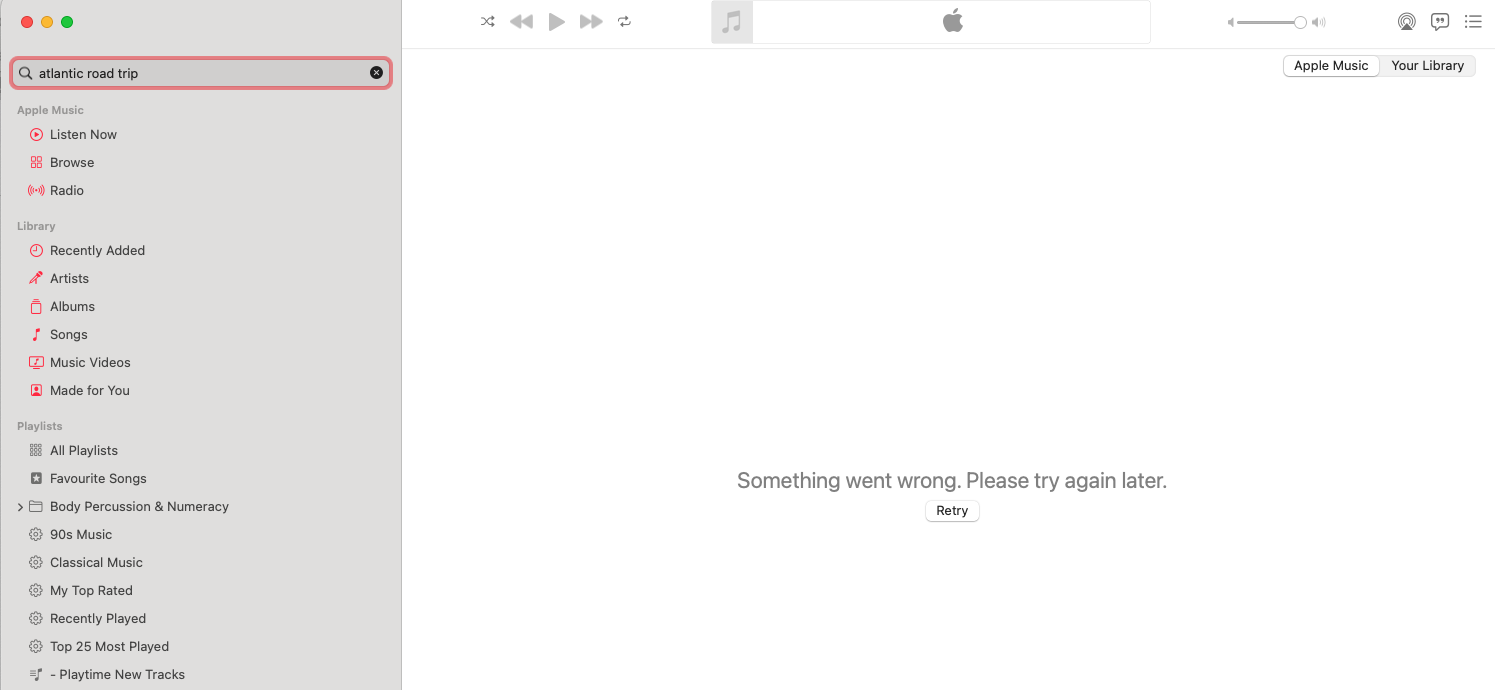Show the lyrics panel
The width and height of the screenshot is (1495, 690).
(x=1440, y=21)
